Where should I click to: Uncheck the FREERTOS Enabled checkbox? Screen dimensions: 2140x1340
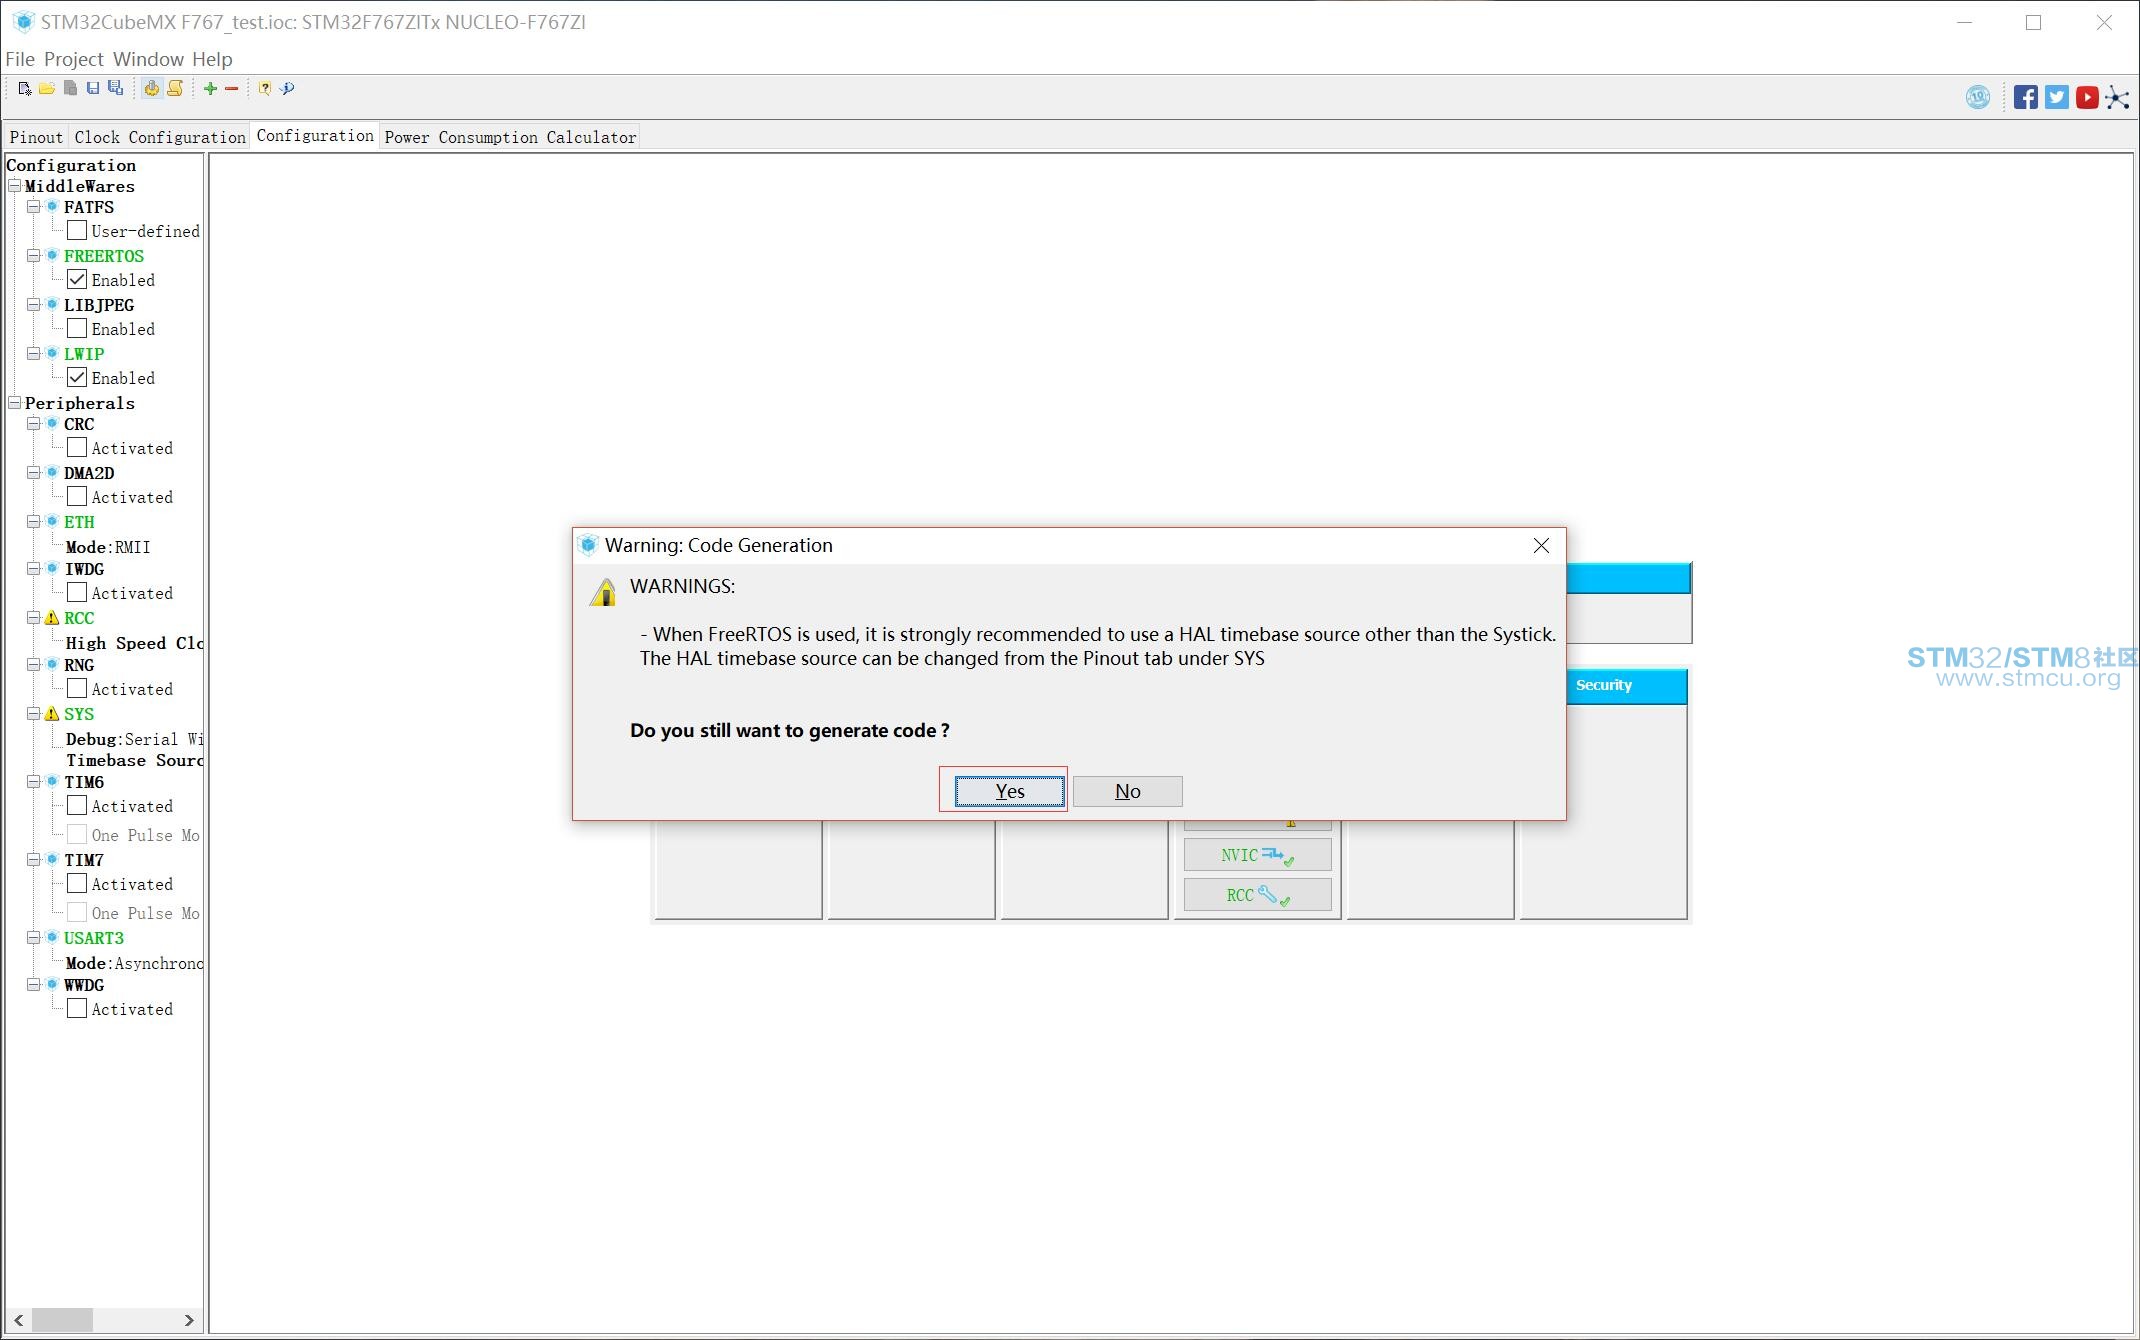click(x=77, y=279)
